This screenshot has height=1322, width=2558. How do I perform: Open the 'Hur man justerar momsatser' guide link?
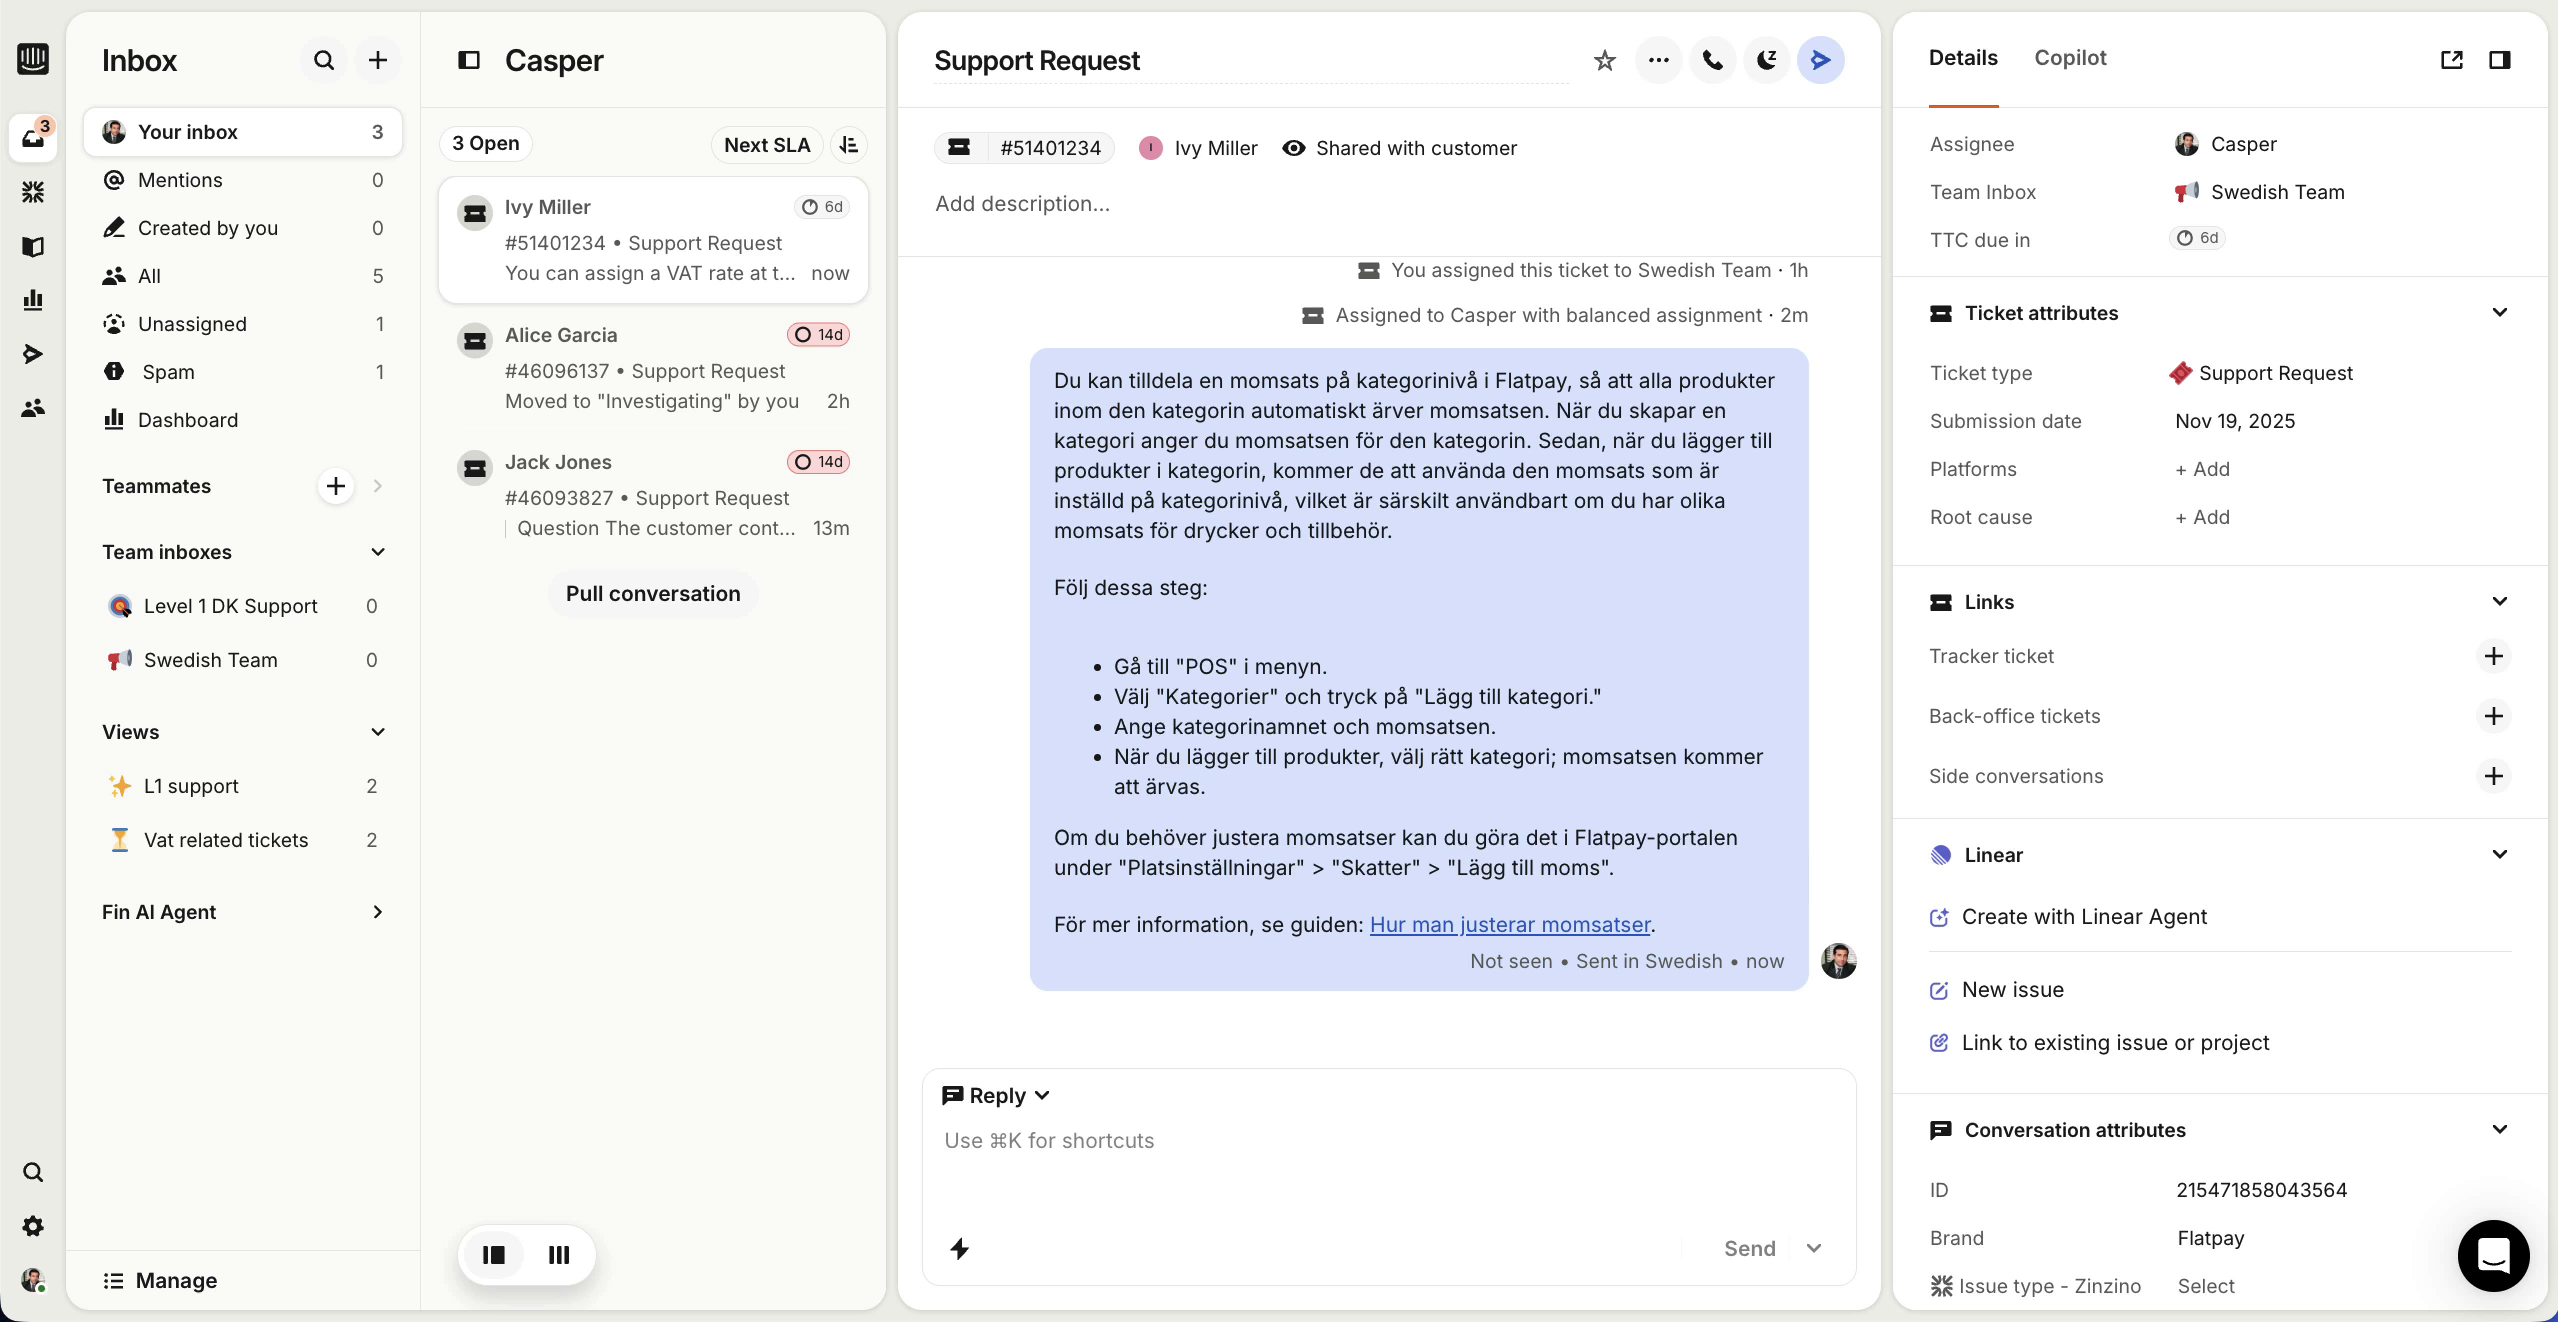[1510, 925]
